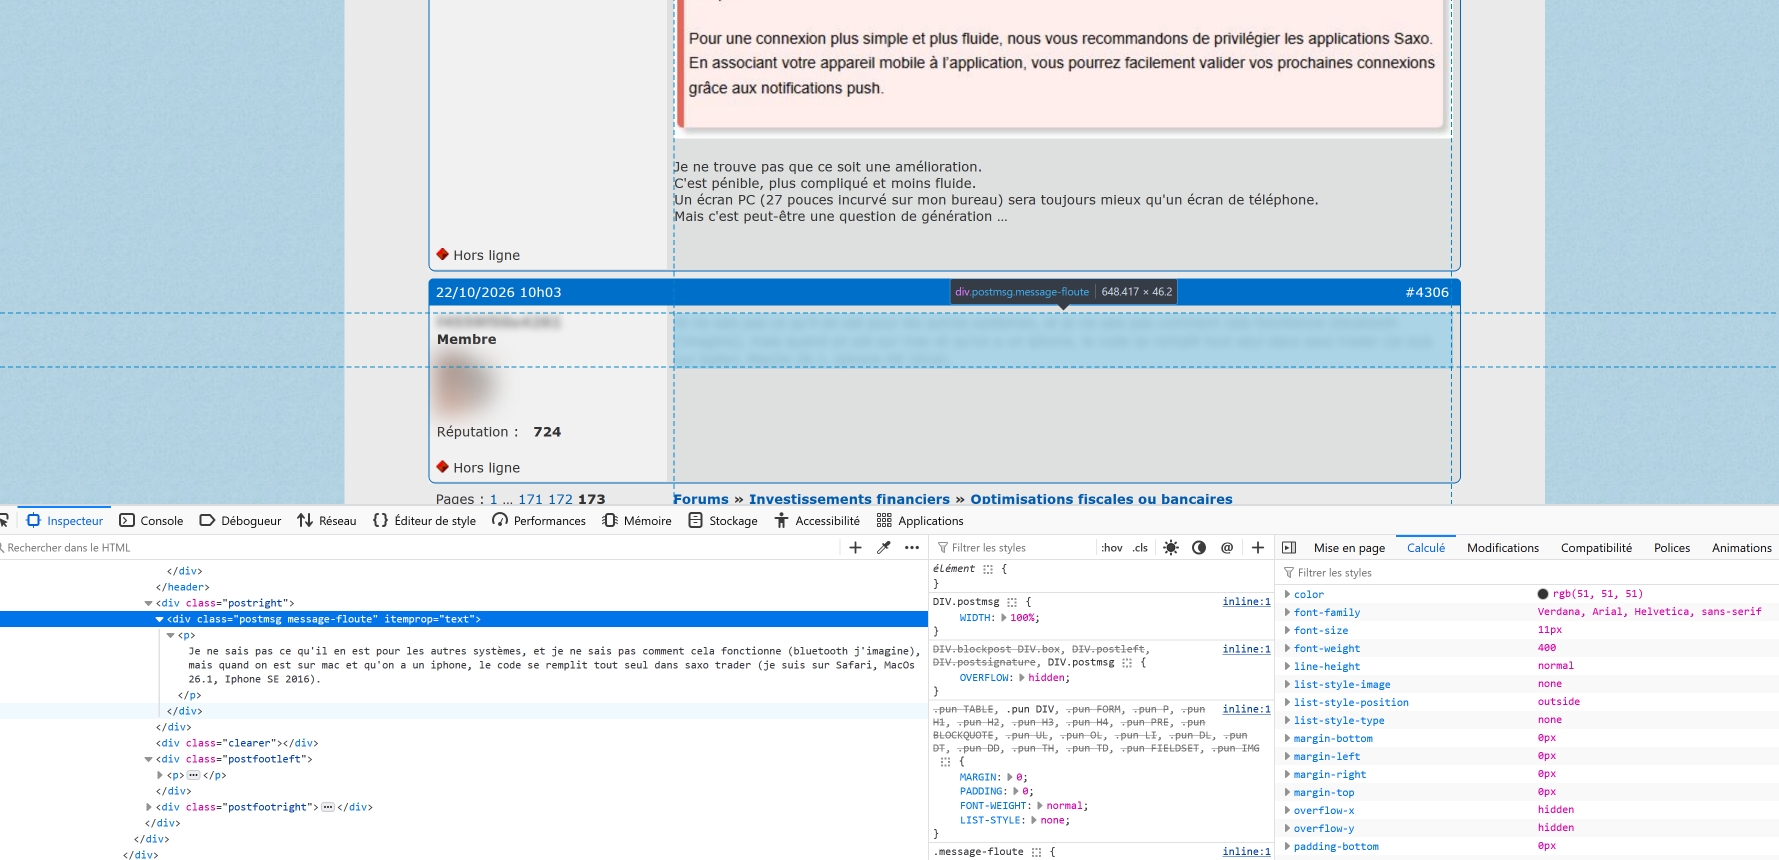Click the grid selector icon next to élément rule
The image size is (1779, 860).
click(988, 569)
